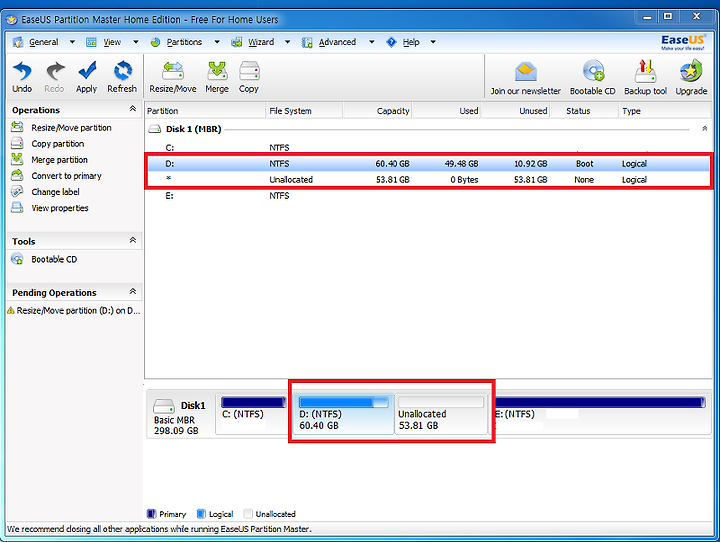The image size is (720, 542).
Task: Collapse the Disk 1 (MBR) group
Action: pos(704,129)
